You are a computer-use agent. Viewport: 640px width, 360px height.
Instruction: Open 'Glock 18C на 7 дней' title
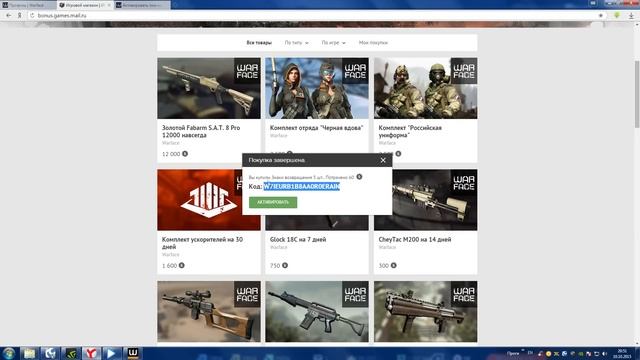[298, 240]
